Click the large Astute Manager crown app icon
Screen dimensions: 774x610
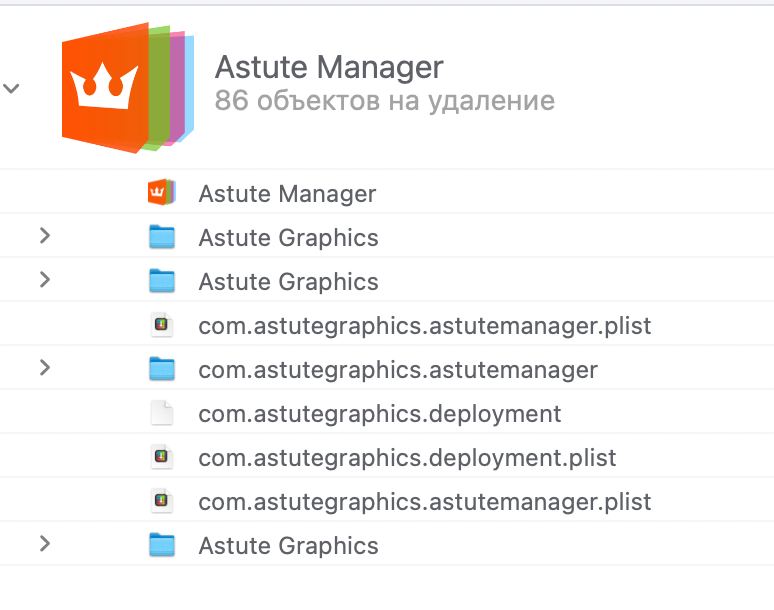click(128, 88)
